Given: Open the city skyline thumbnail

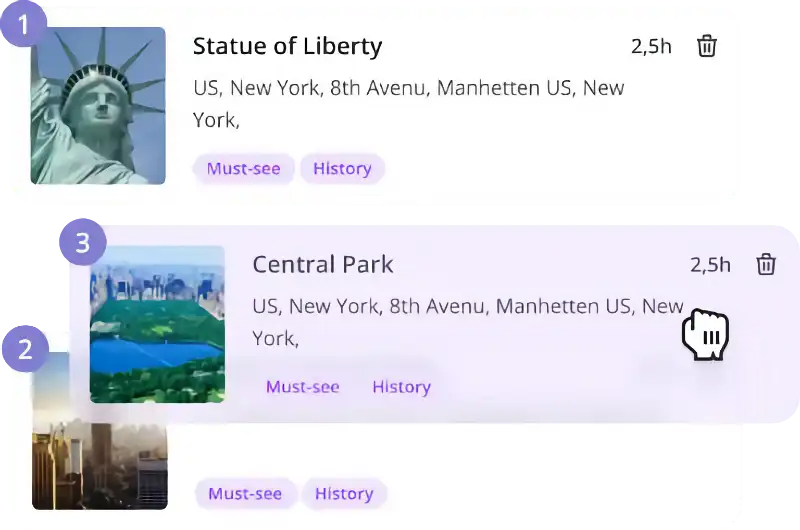Looking at the screenshot, I should pyautogui.click(x=100, y=439).
